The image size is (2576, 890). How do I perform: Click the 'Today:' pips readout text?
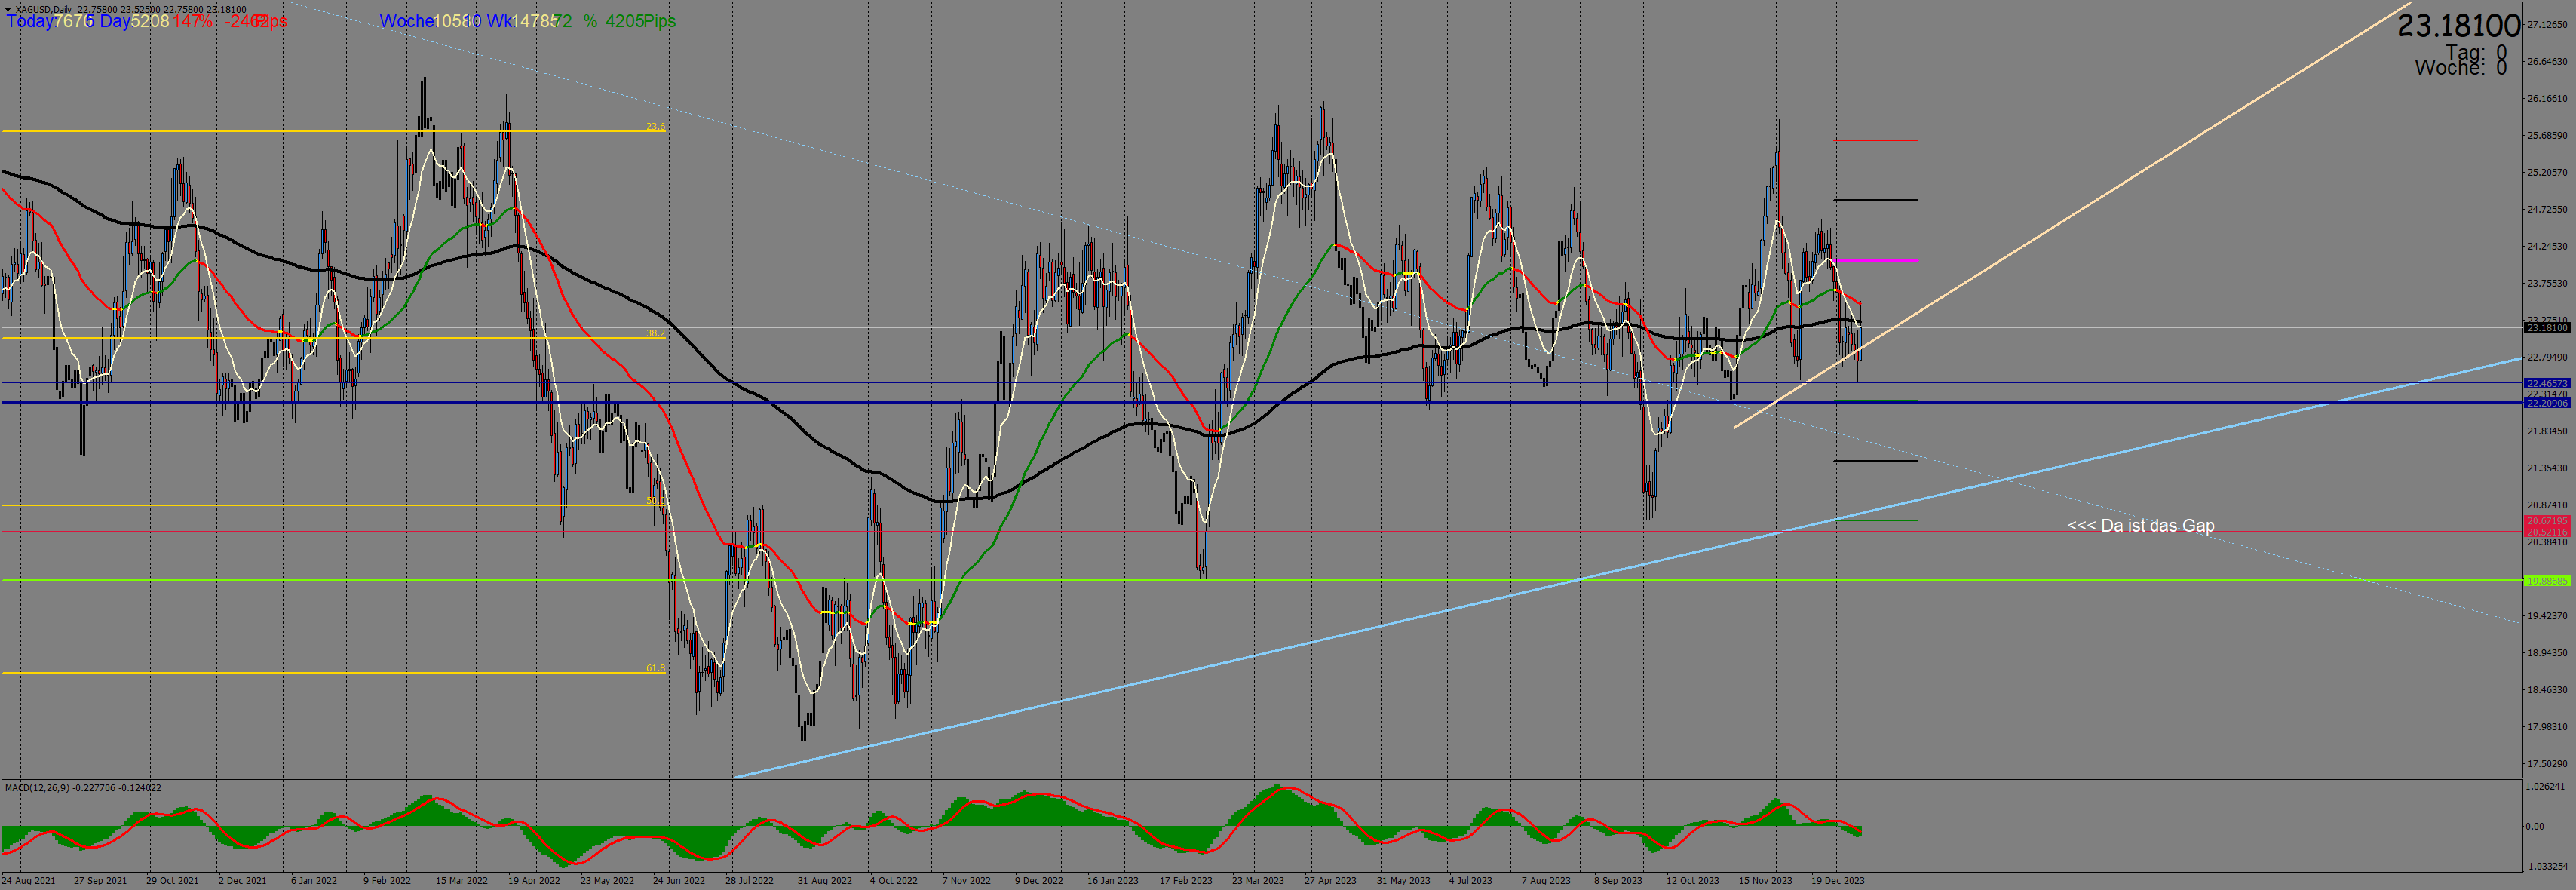click(x=30, y=21)
